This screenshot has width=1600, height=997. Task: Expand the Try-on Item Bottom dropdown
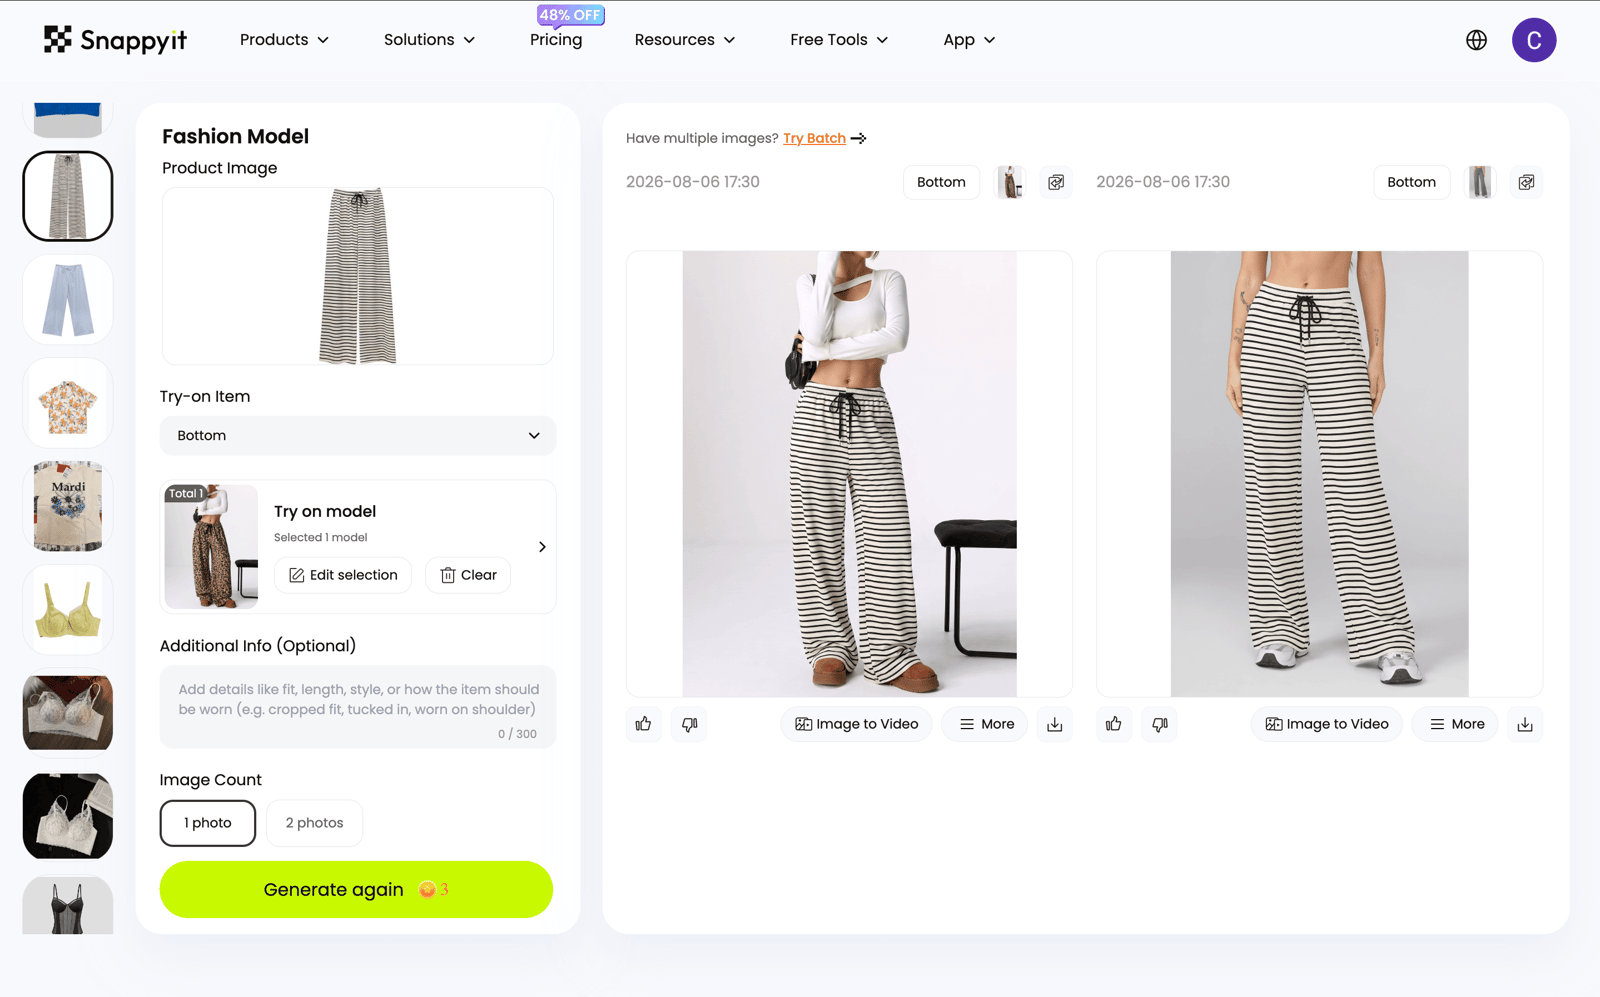click(358, 436)
